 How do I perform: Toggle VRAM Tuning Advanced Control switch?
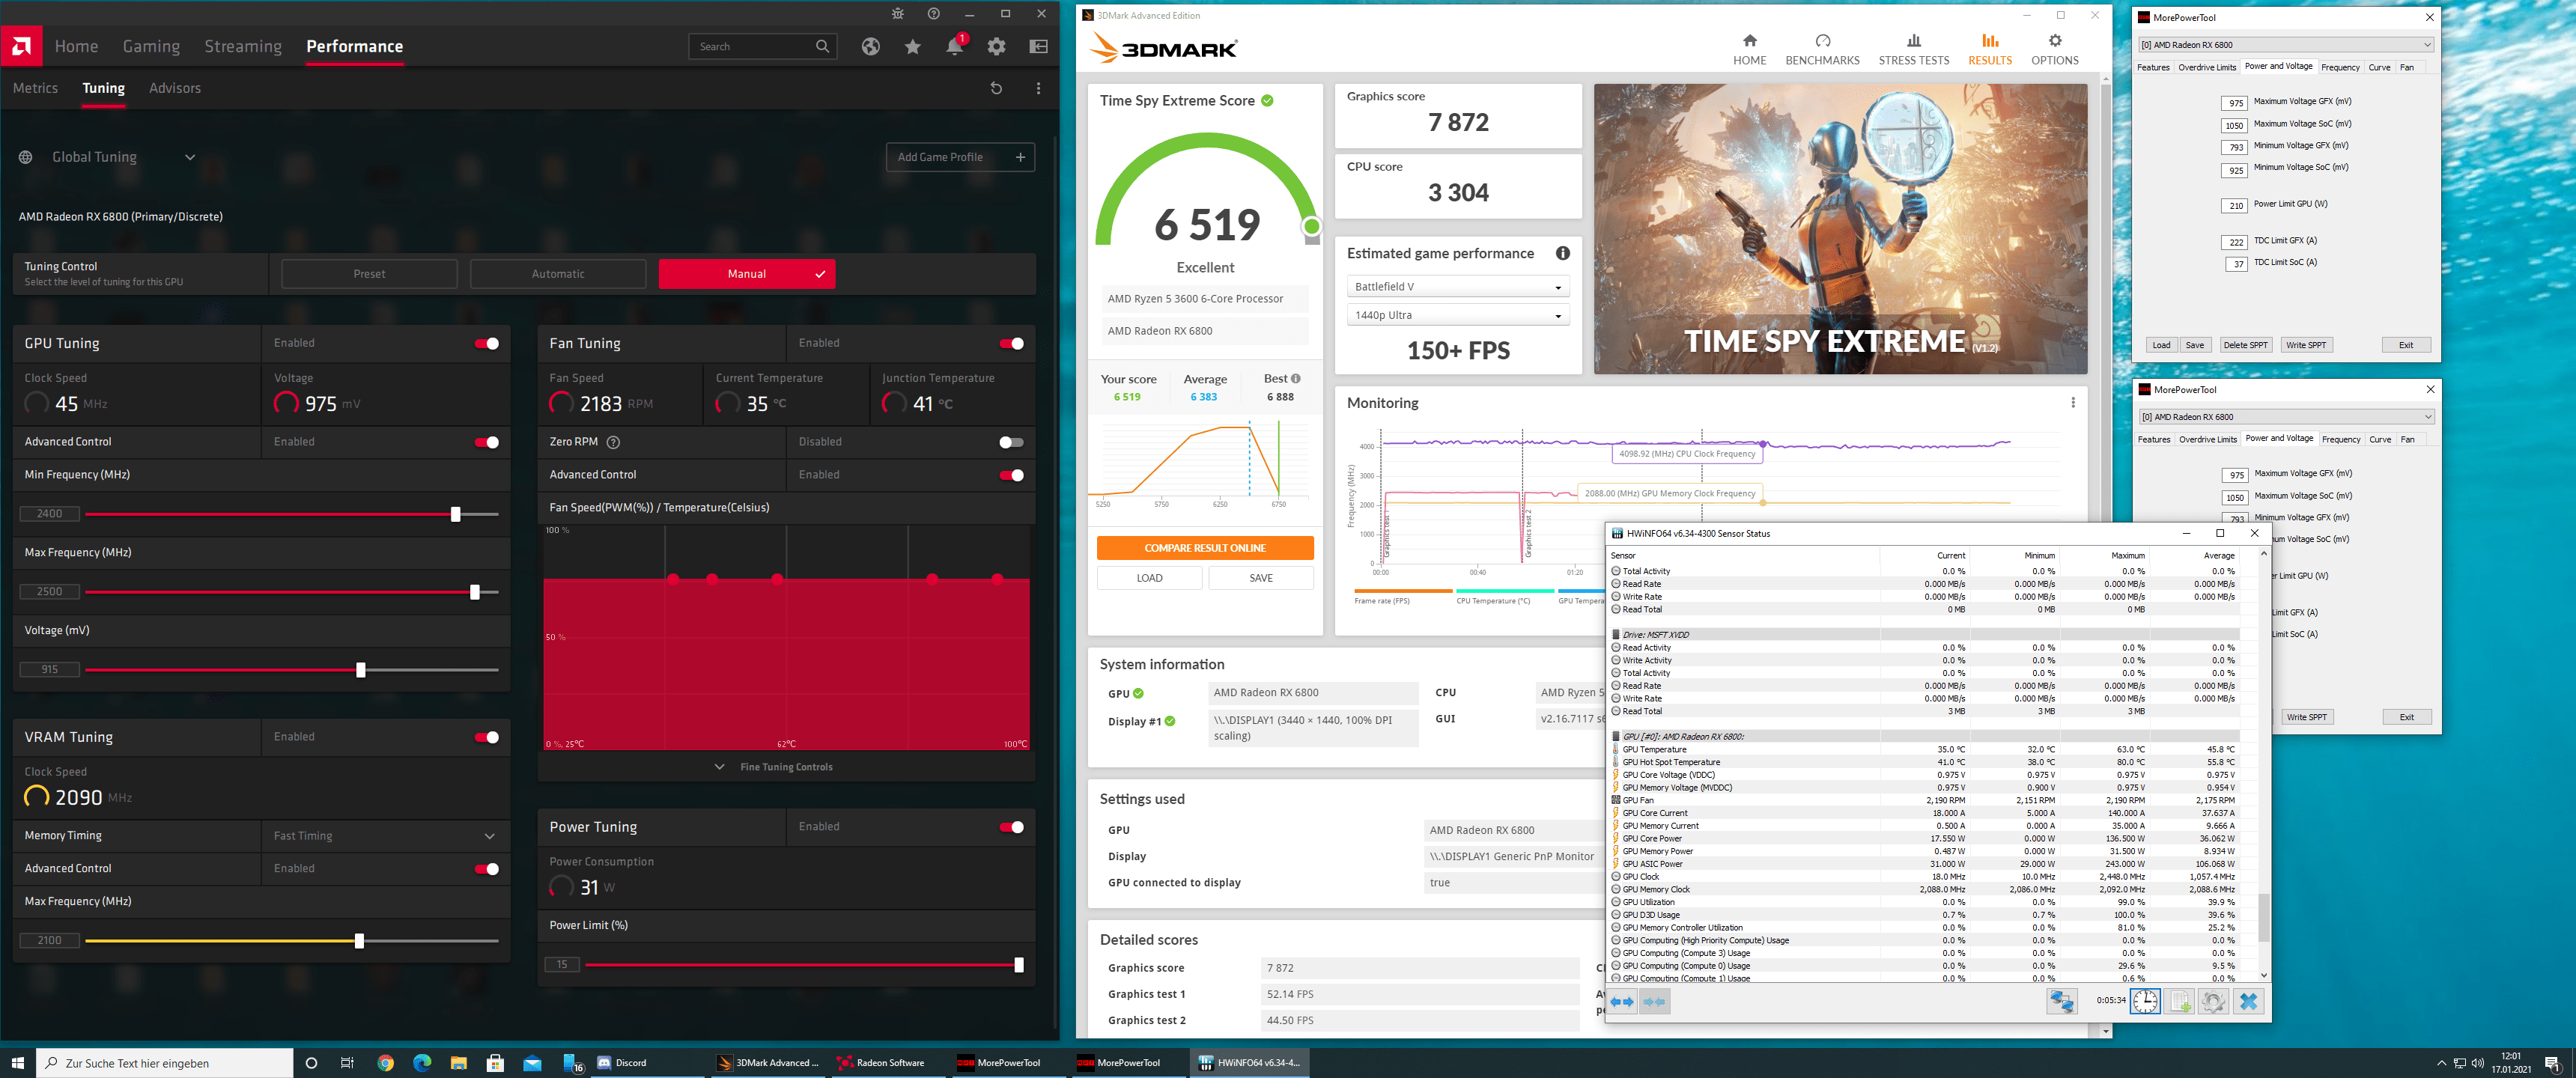click(487, 869)
